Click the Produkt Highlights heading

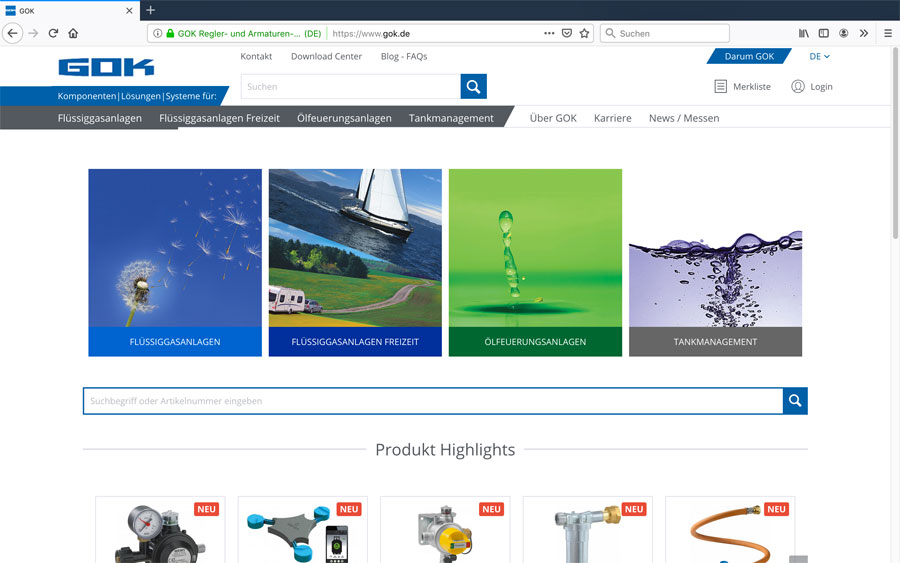445,449
